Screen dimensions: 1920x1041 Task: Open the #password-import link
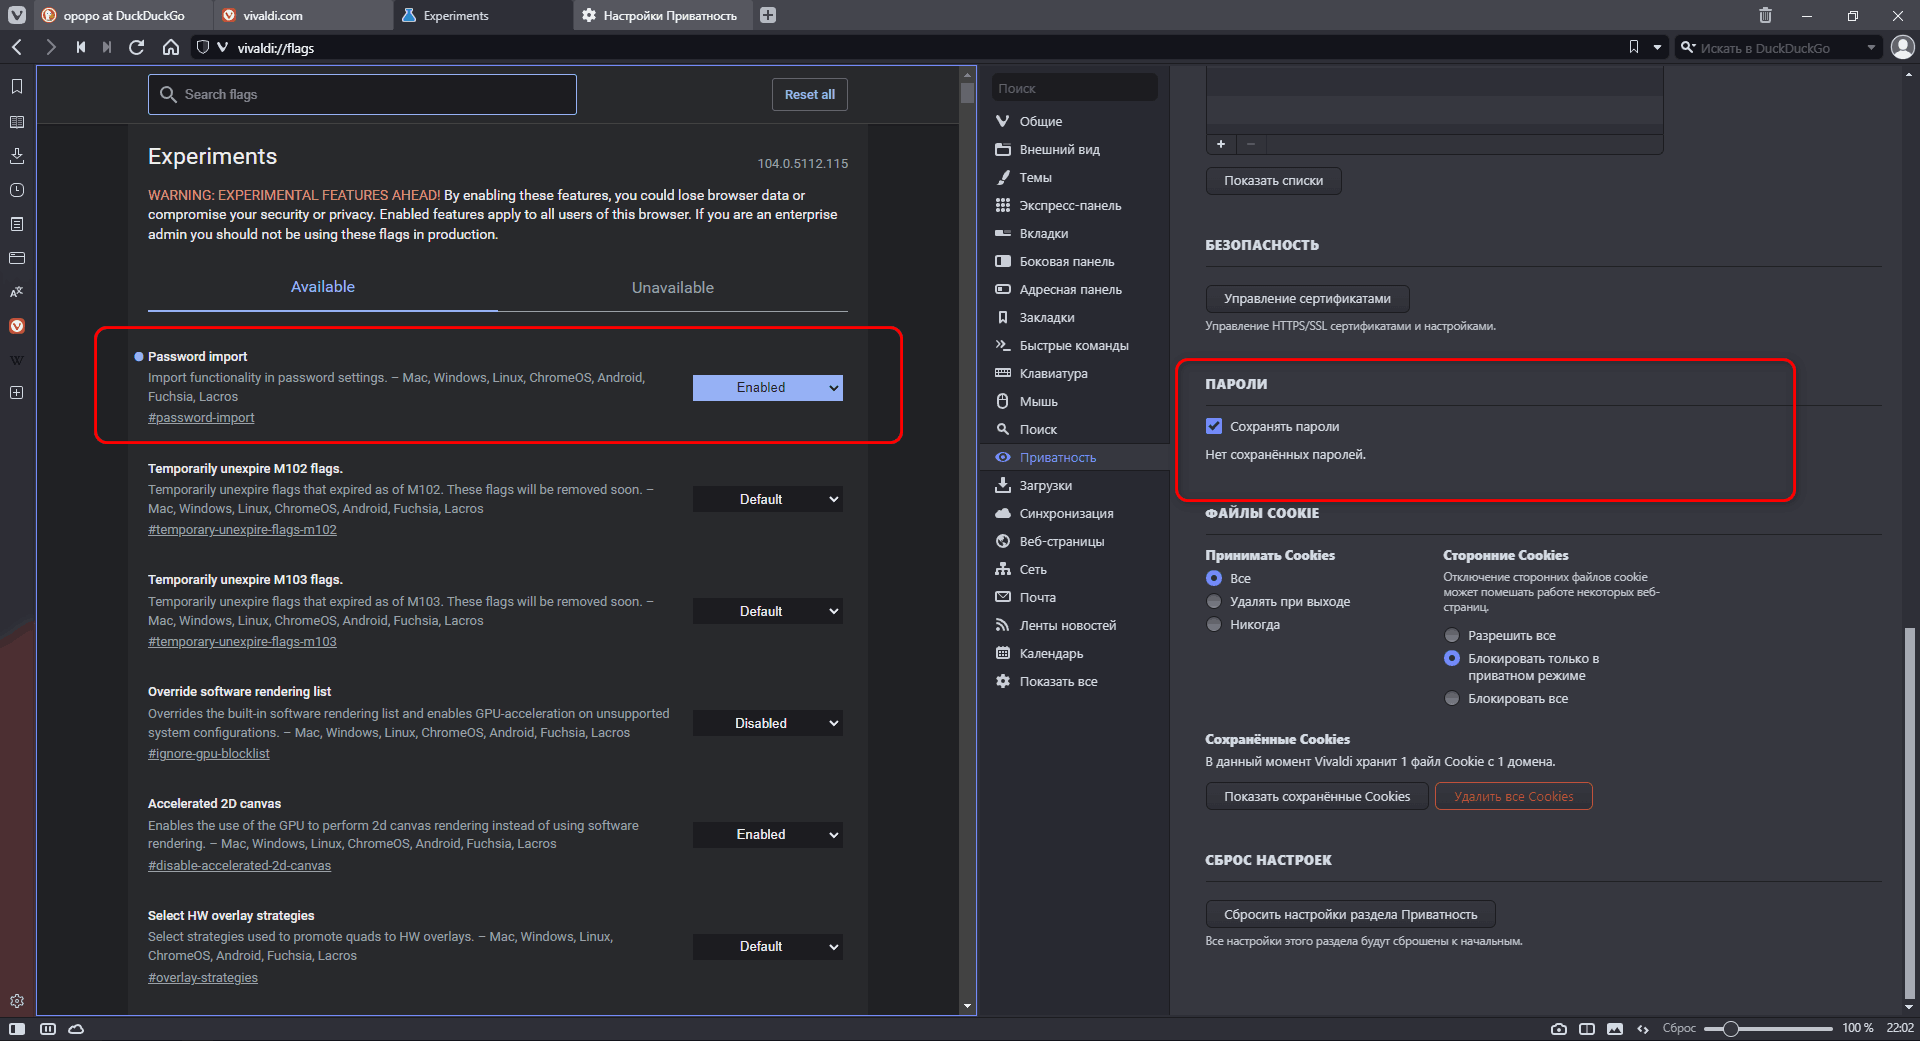click(201, 418)
